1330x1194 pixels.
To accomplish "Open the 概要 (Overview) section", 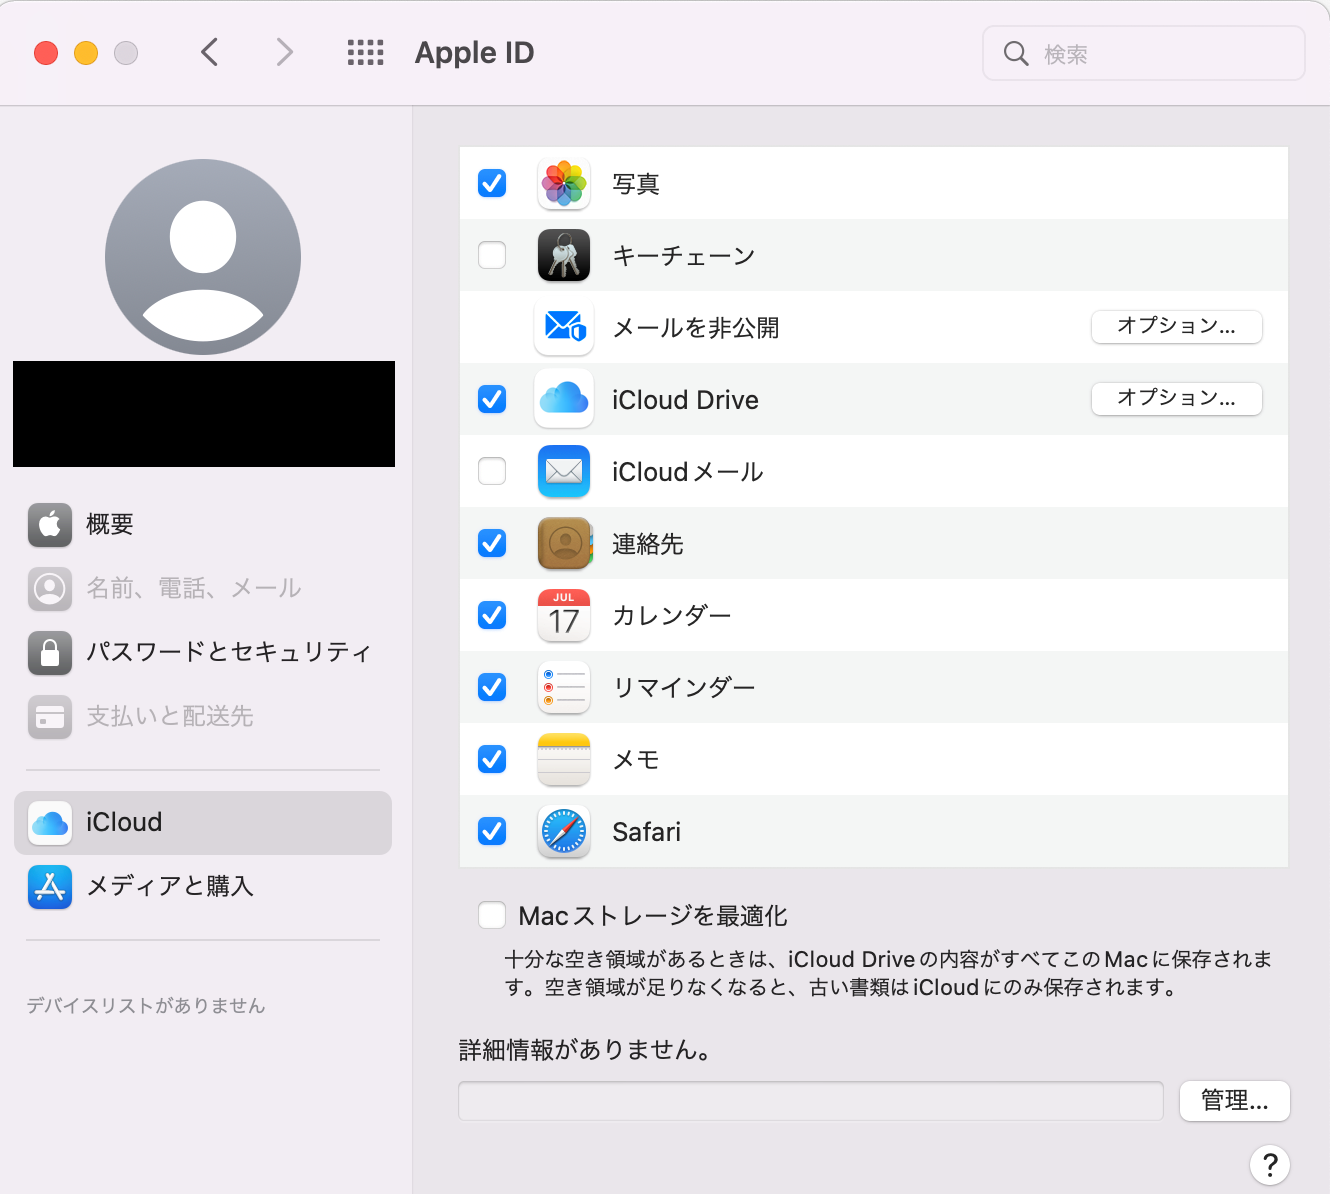I will (203, 525).
